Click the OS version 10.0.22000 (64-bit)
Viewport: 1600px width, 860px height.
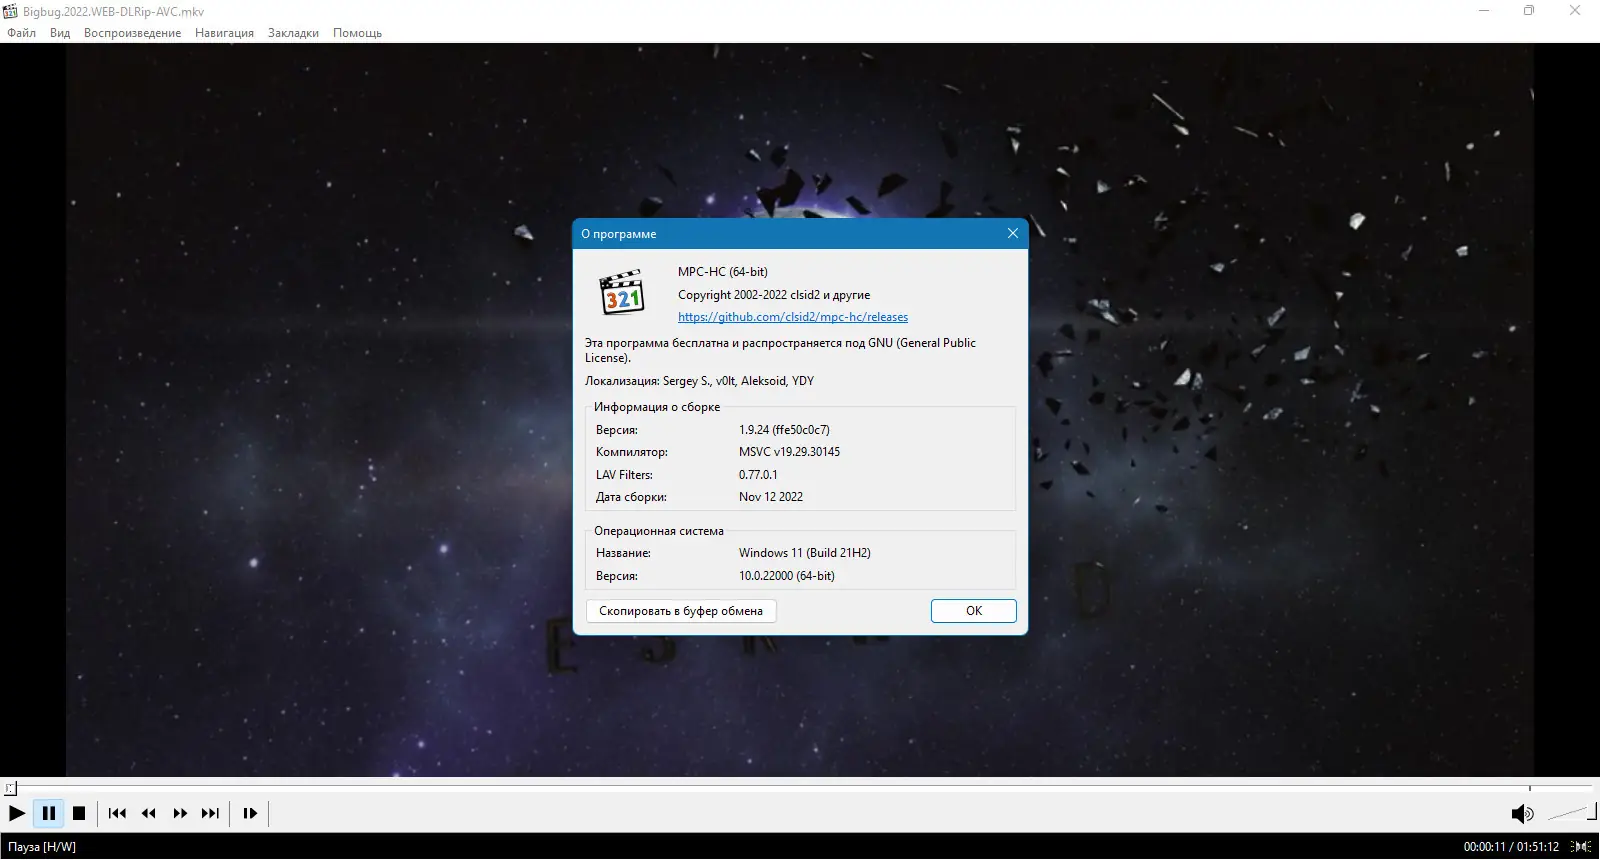[x=787, y=576]
